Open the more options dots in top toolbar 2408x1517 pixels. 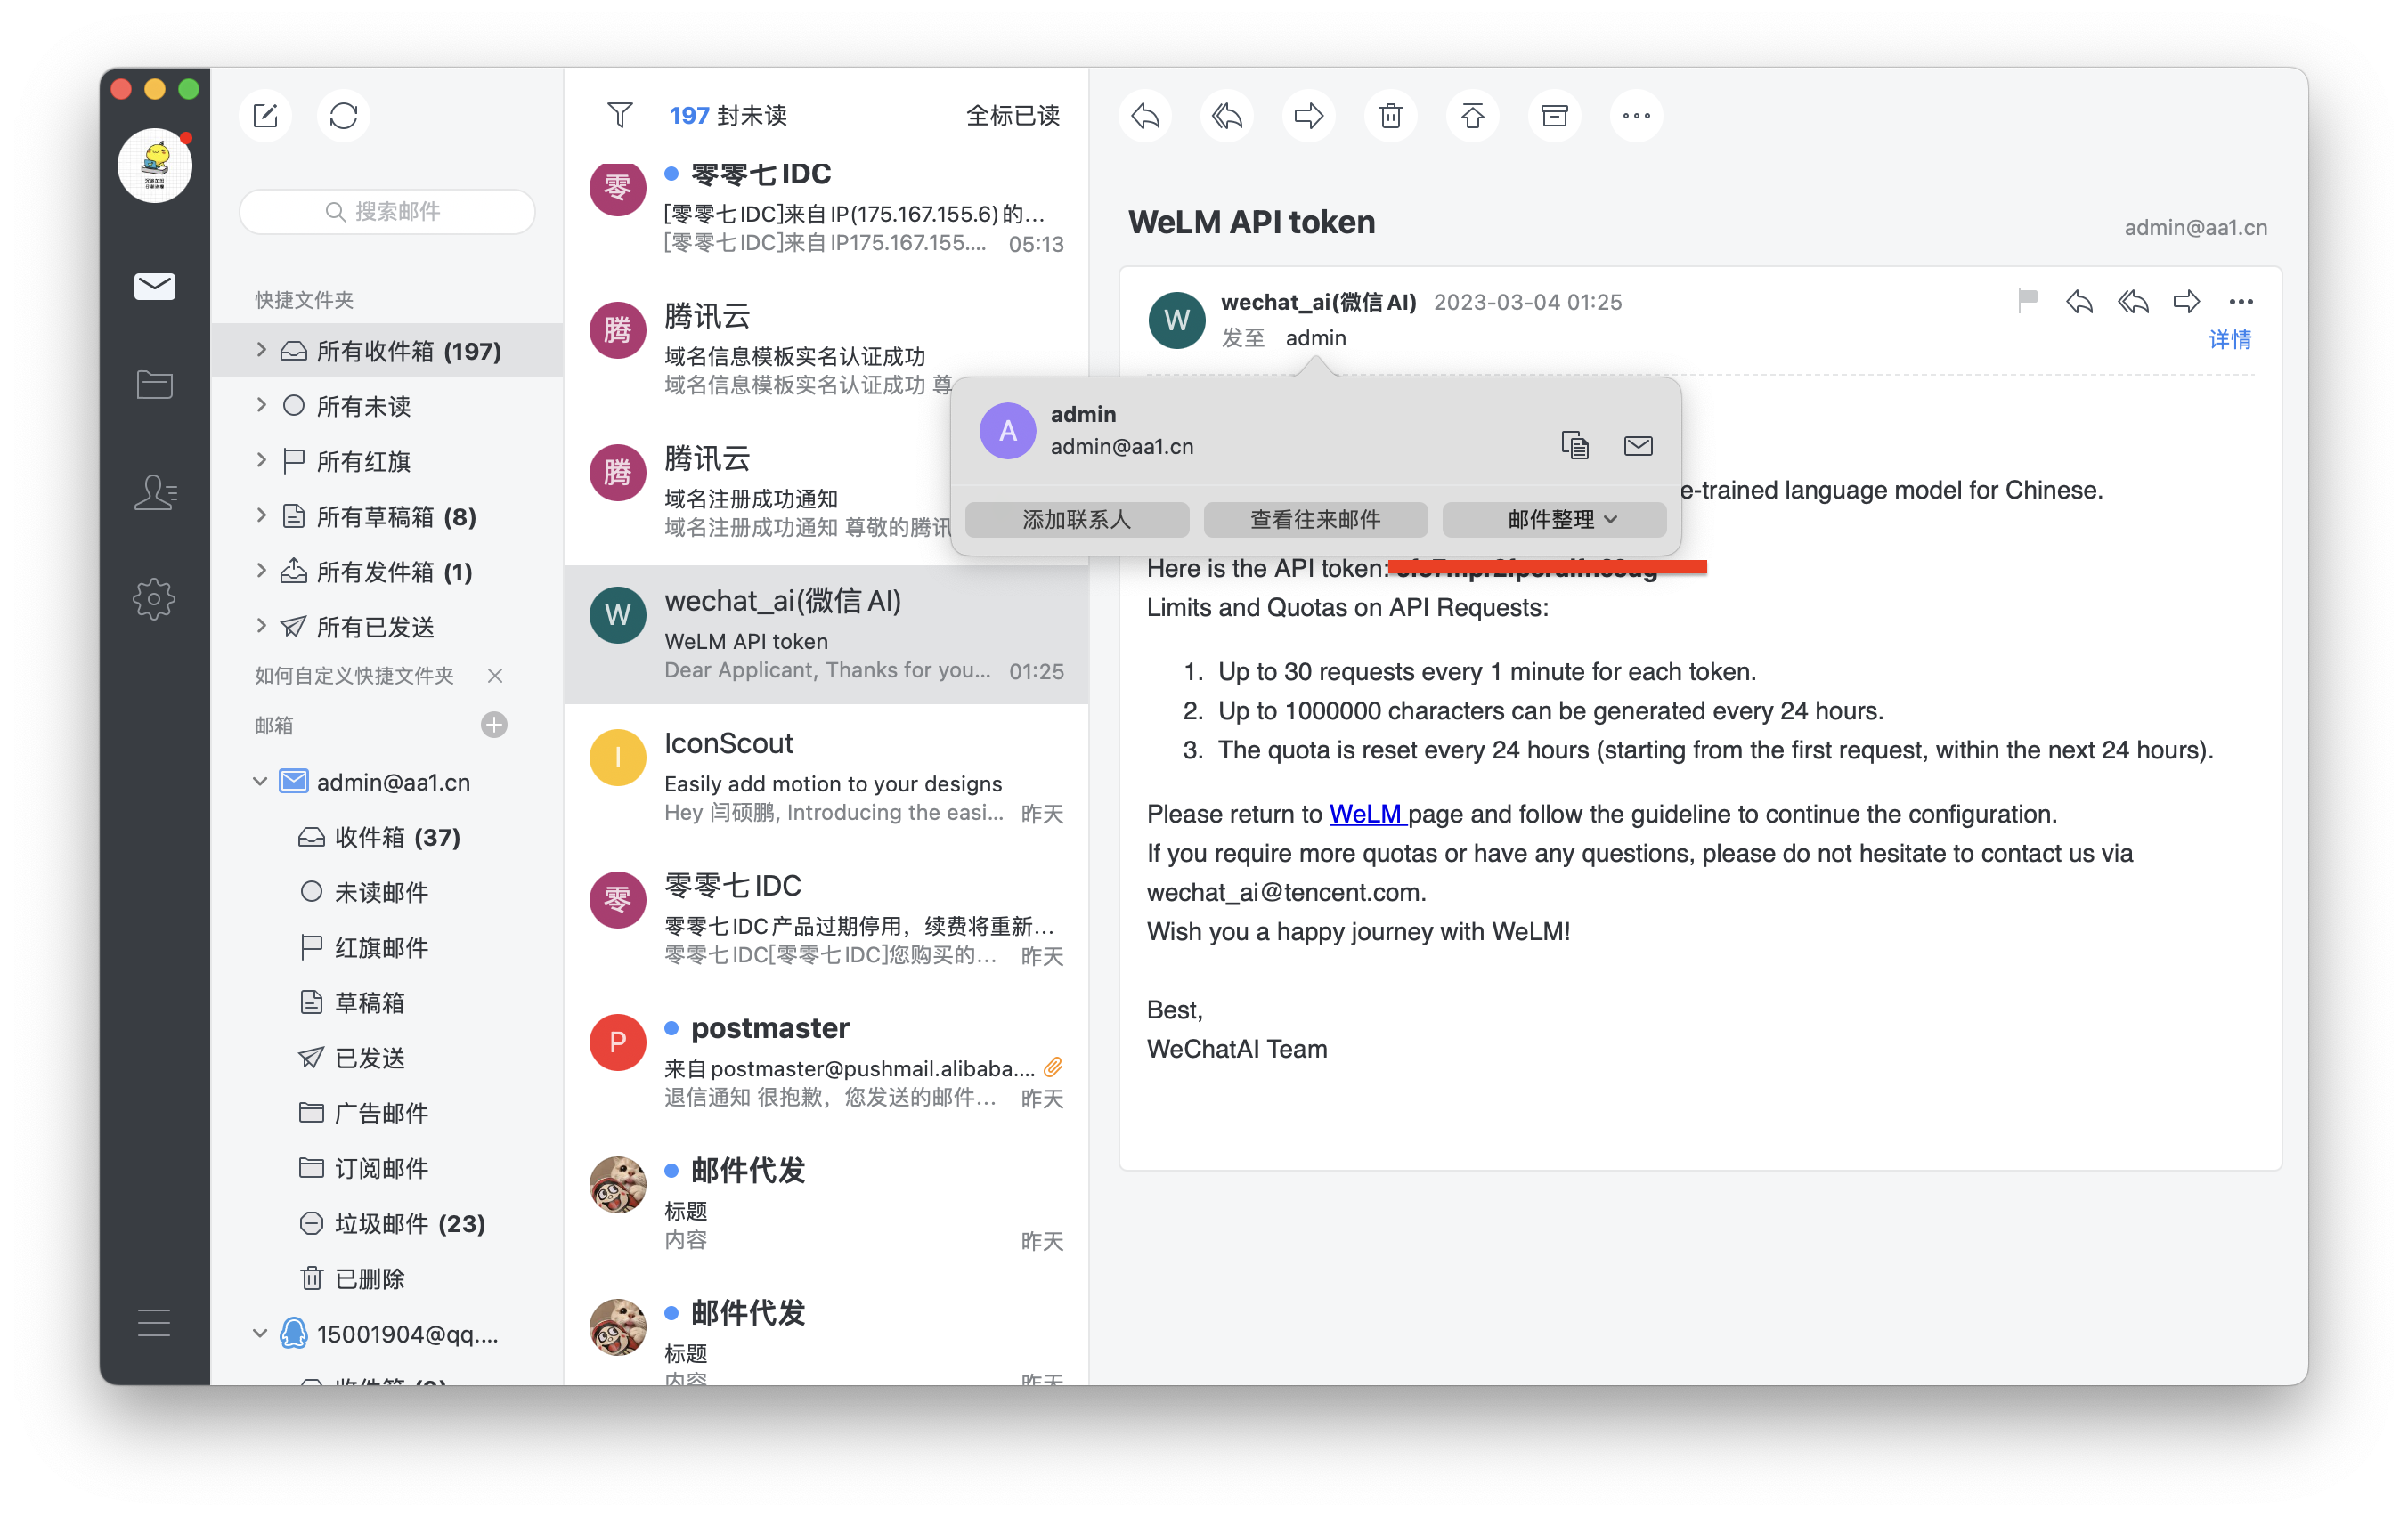click(1637, 116)
